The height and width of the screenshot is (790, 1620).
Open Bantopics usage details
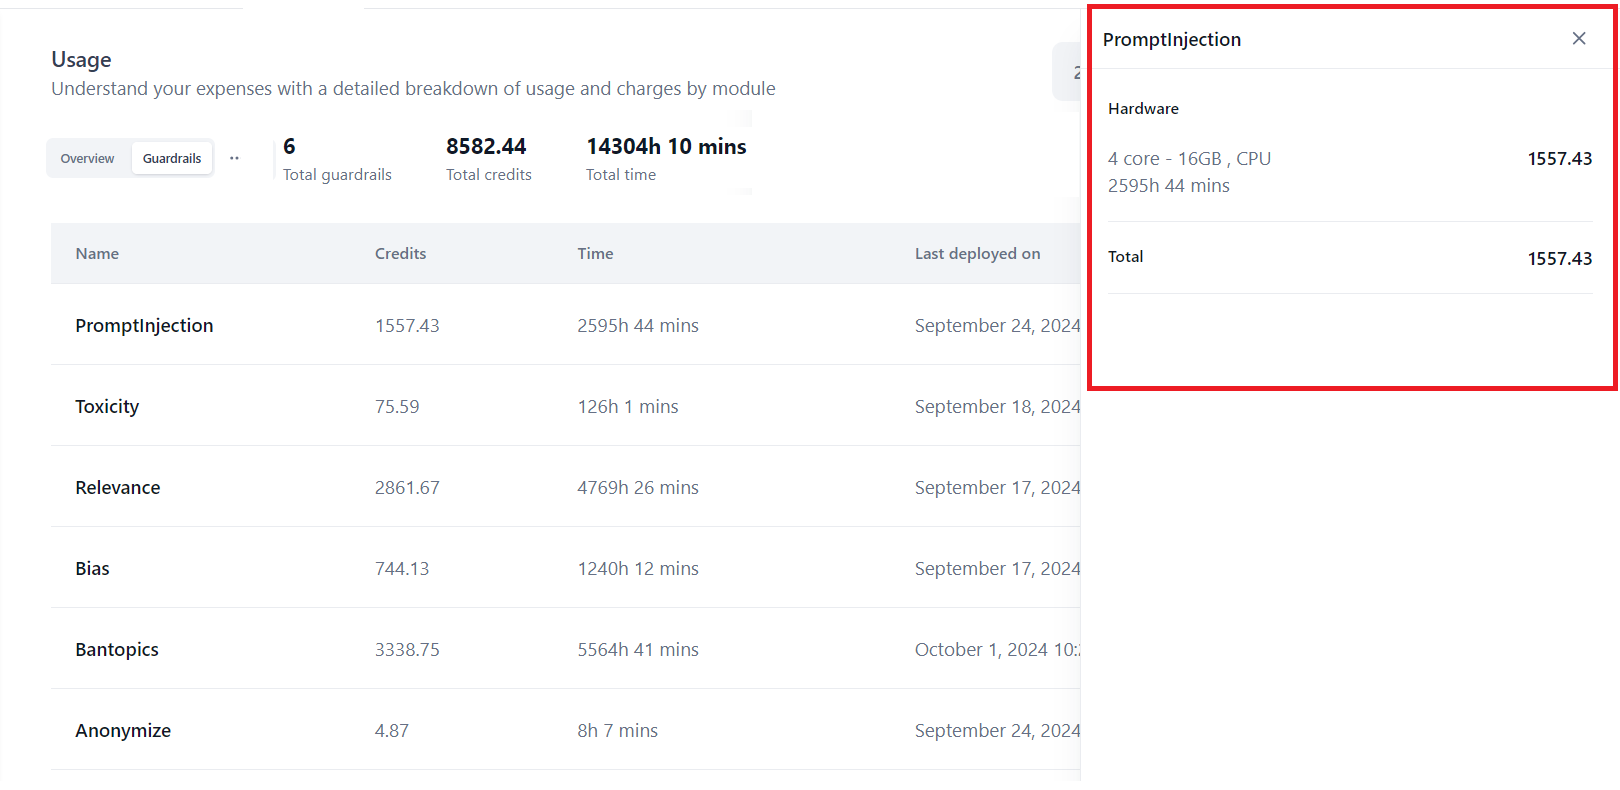coord(117,650)
